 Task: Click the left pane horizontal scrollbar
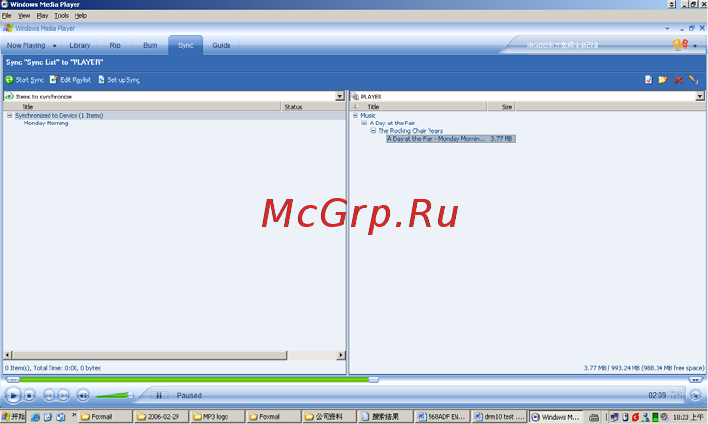pyautogui.click(x=149, y=355)
